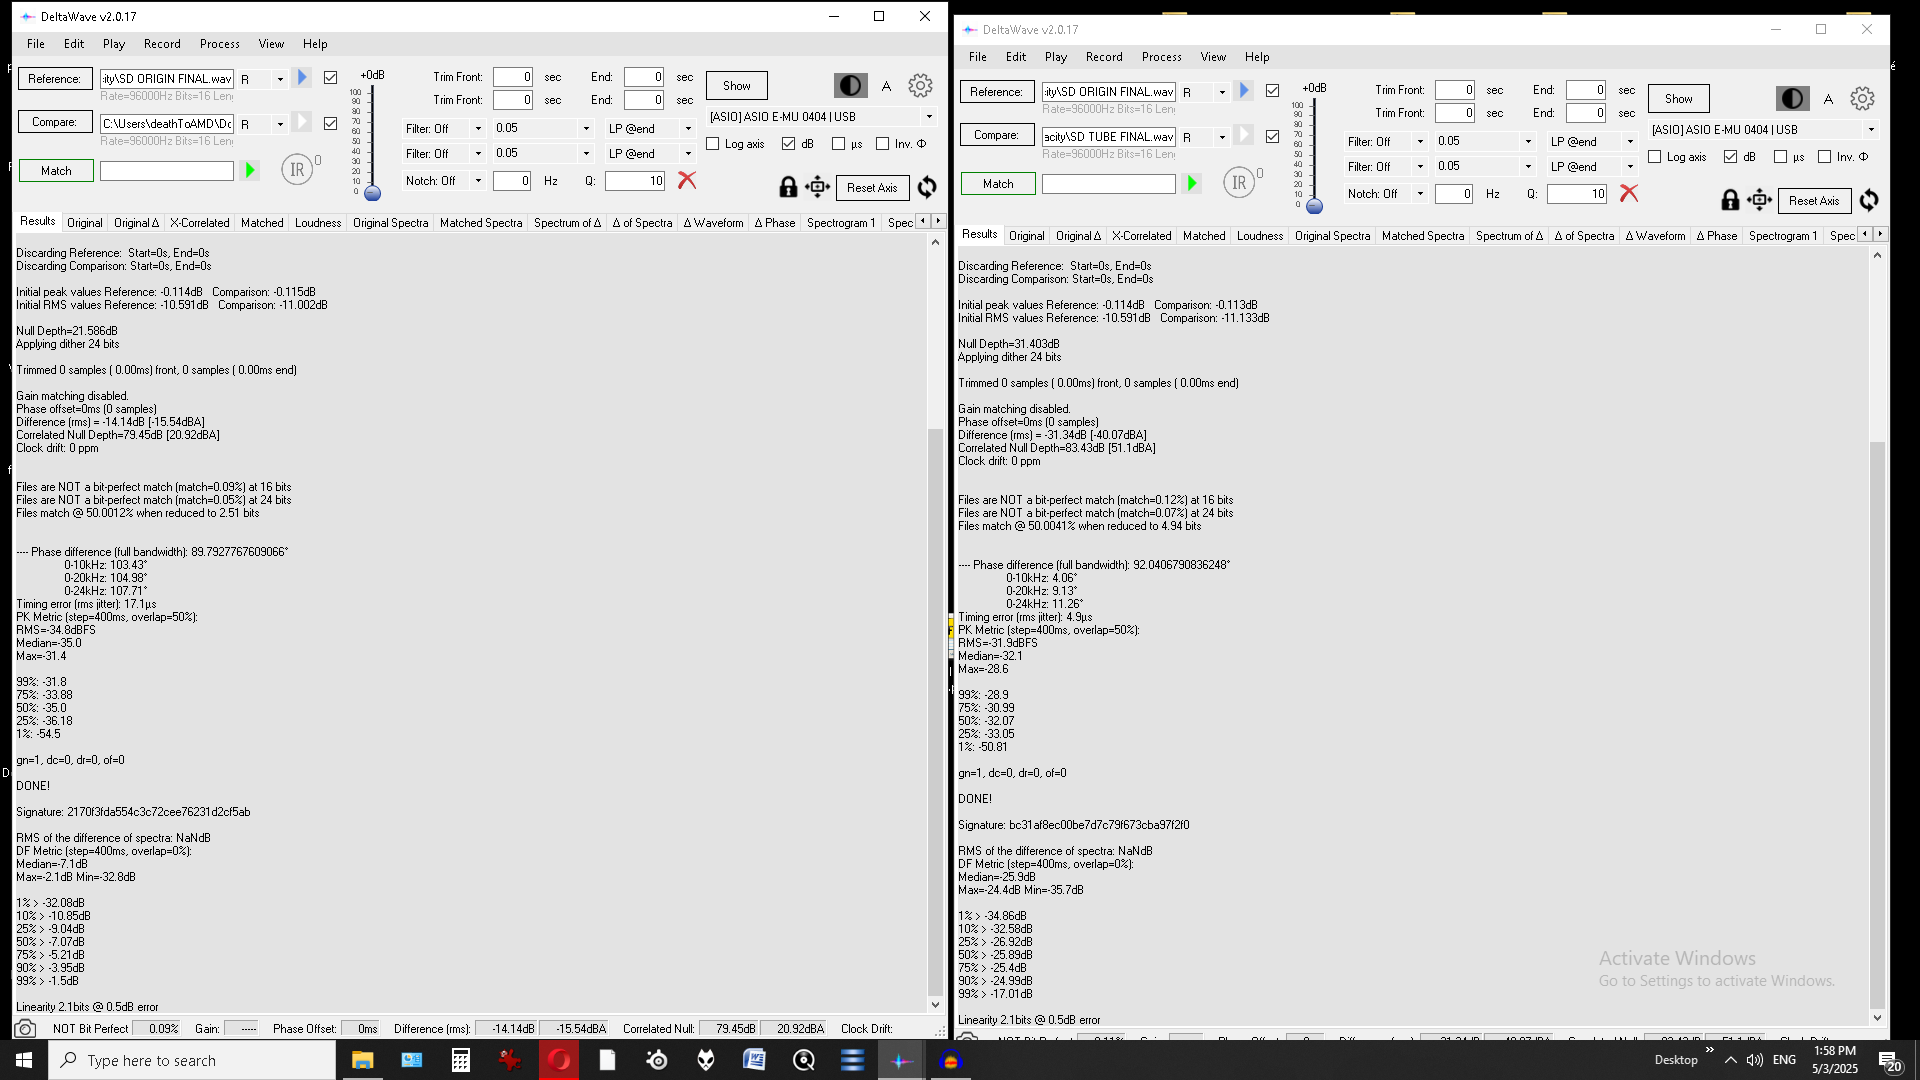The width and height of the screenshot is (1920, 1080).
Task: Toggle axis lock padlock icon in left window
Action: click(x=788, y=187)
